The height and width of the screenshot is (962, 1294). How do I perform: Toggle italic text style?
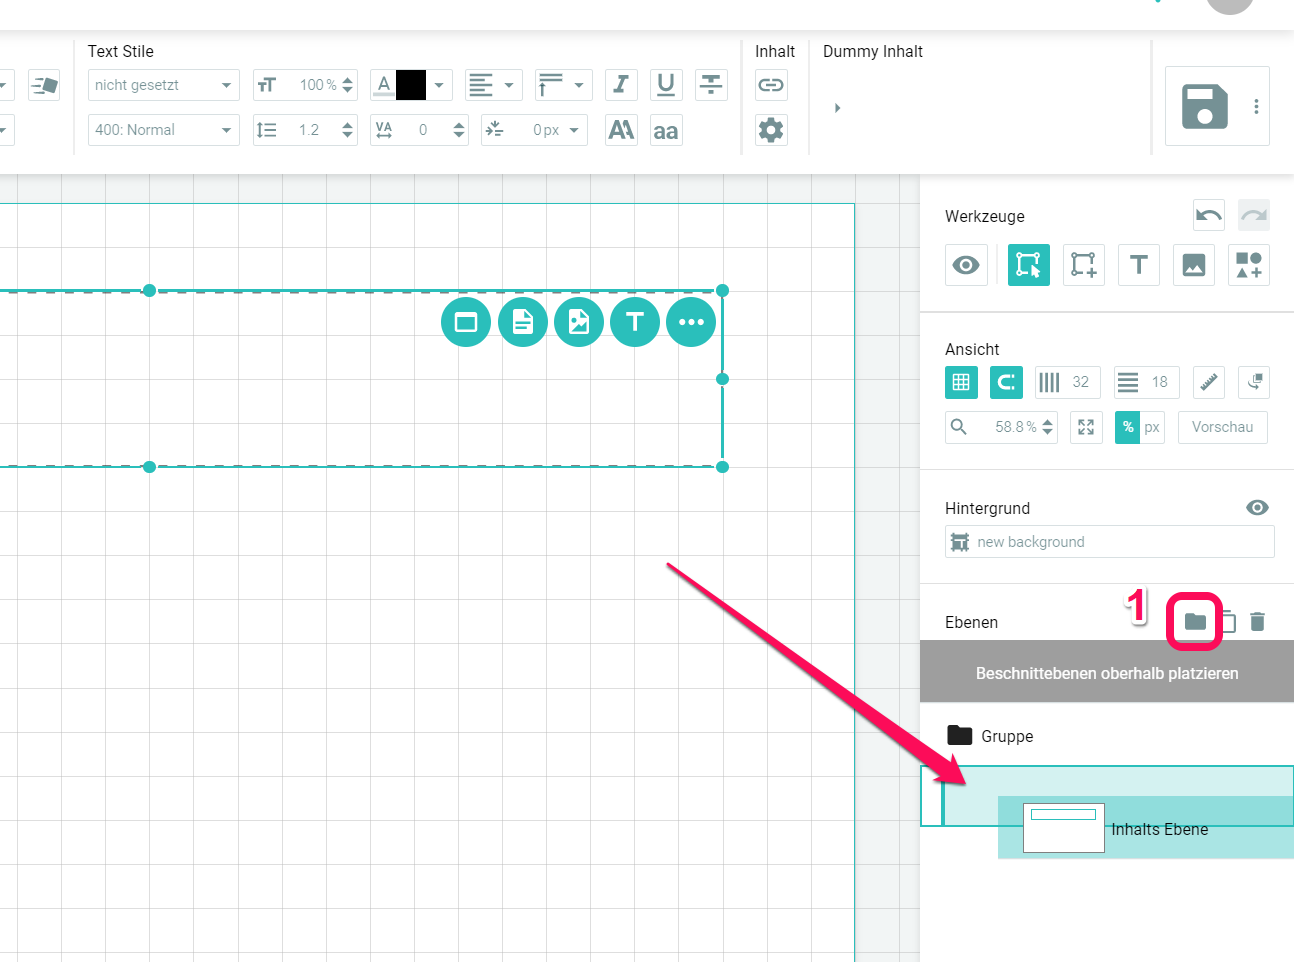pos(621,85)
